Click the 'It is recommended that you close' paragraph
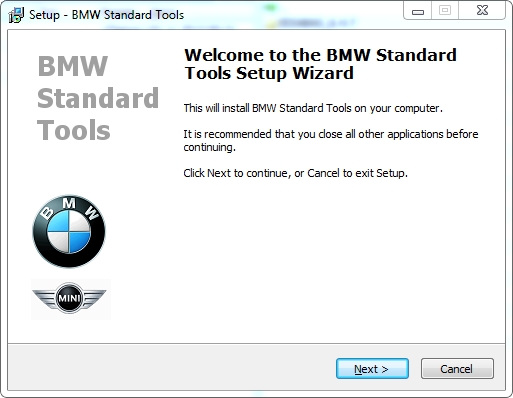Screen dimensions: 513x398 click(x=331, y=140)
